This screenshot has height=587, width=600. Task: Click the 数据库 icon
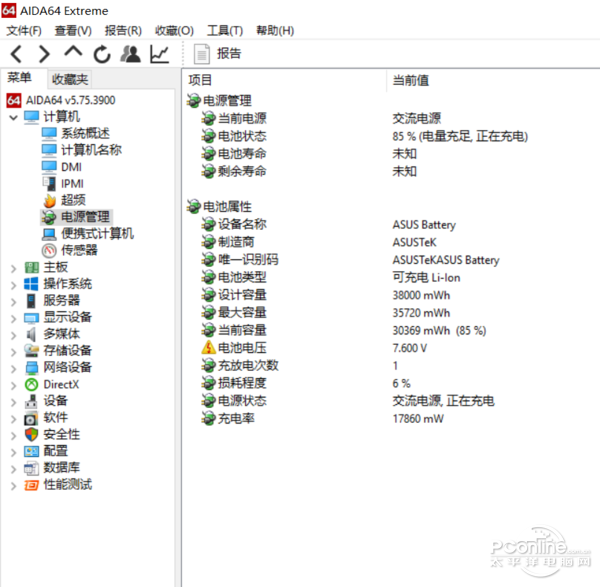click(31, 468)
